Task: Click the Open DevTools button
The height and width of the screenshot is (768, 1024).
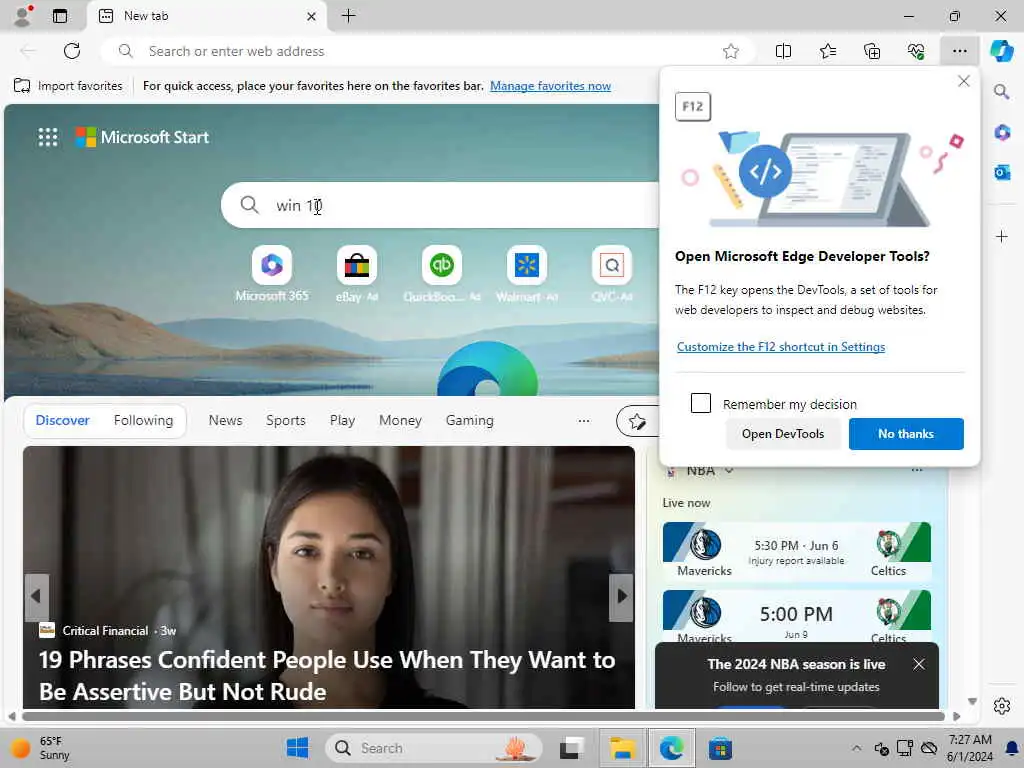Action: (x=782, y=434)
